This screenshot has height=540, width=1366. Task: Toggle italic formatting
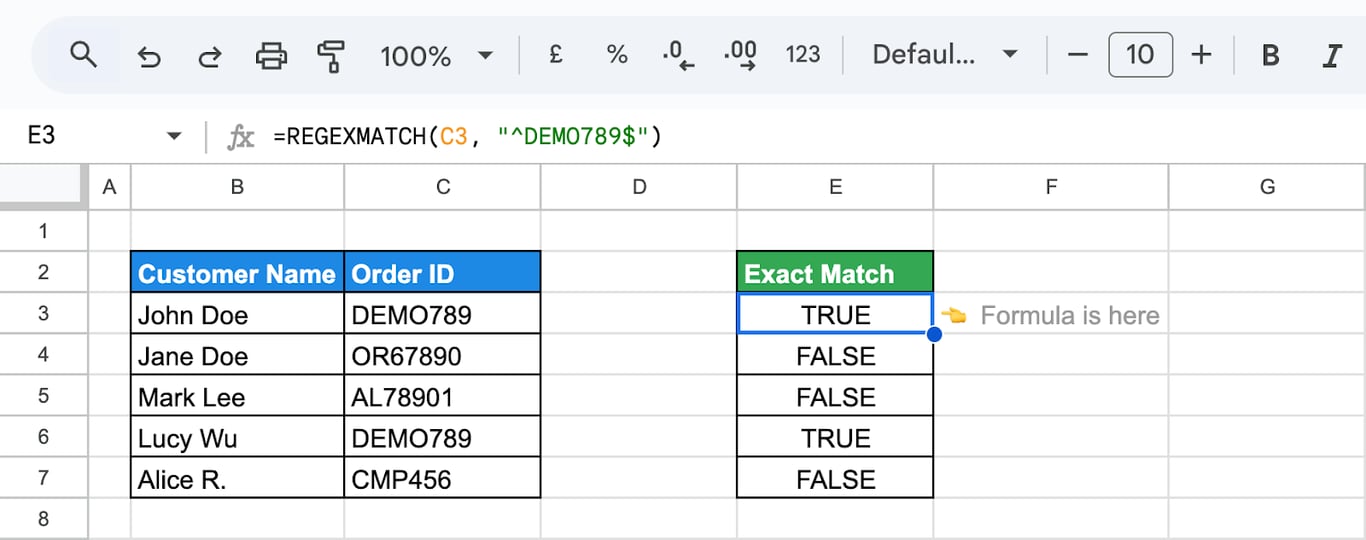coord(1331,55)
